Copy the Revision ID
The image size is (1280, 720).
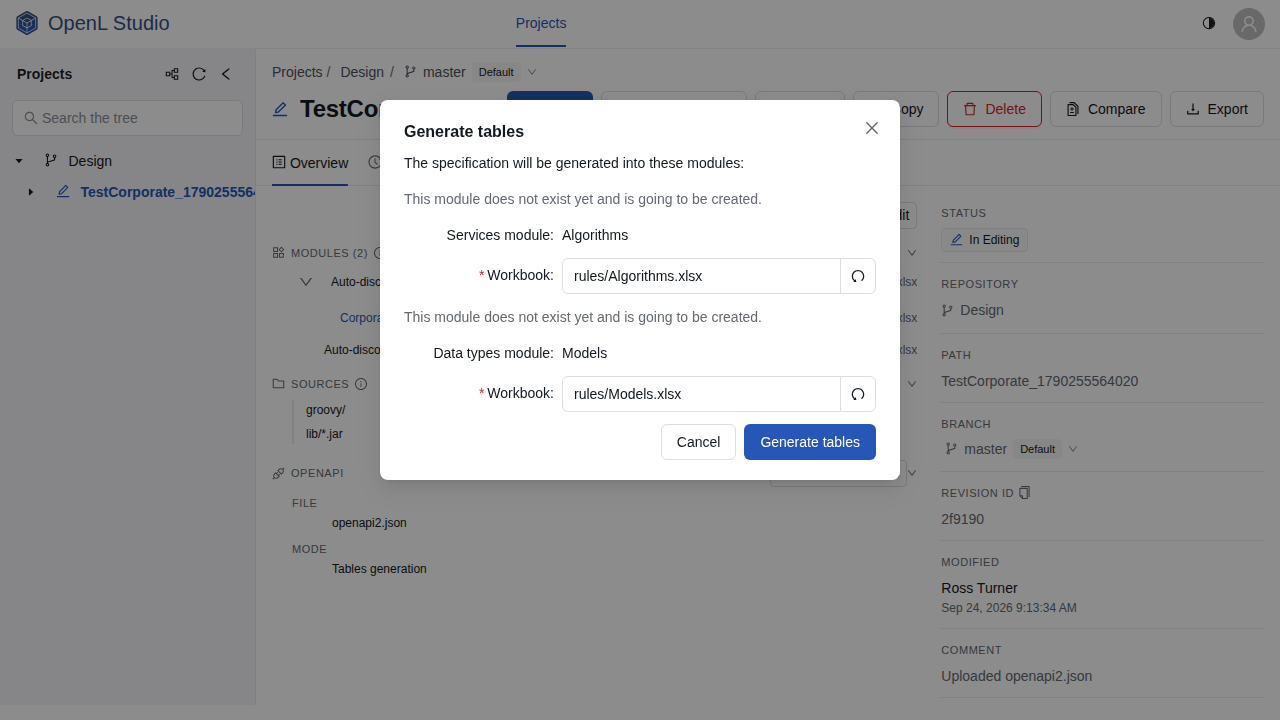tap(1025, 493)
